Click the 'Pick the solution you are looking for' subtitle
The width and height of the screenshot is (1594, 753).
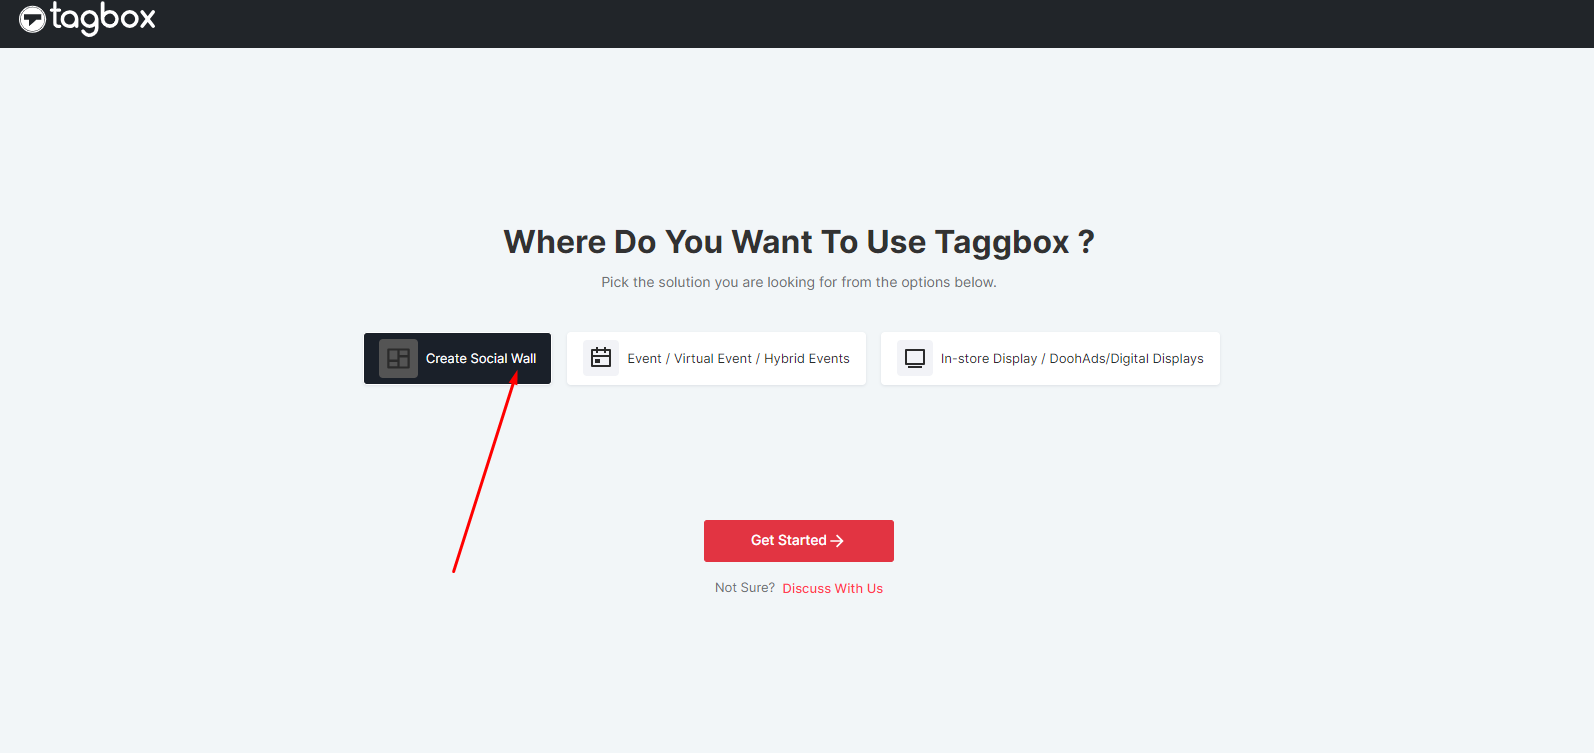point(799,282)
